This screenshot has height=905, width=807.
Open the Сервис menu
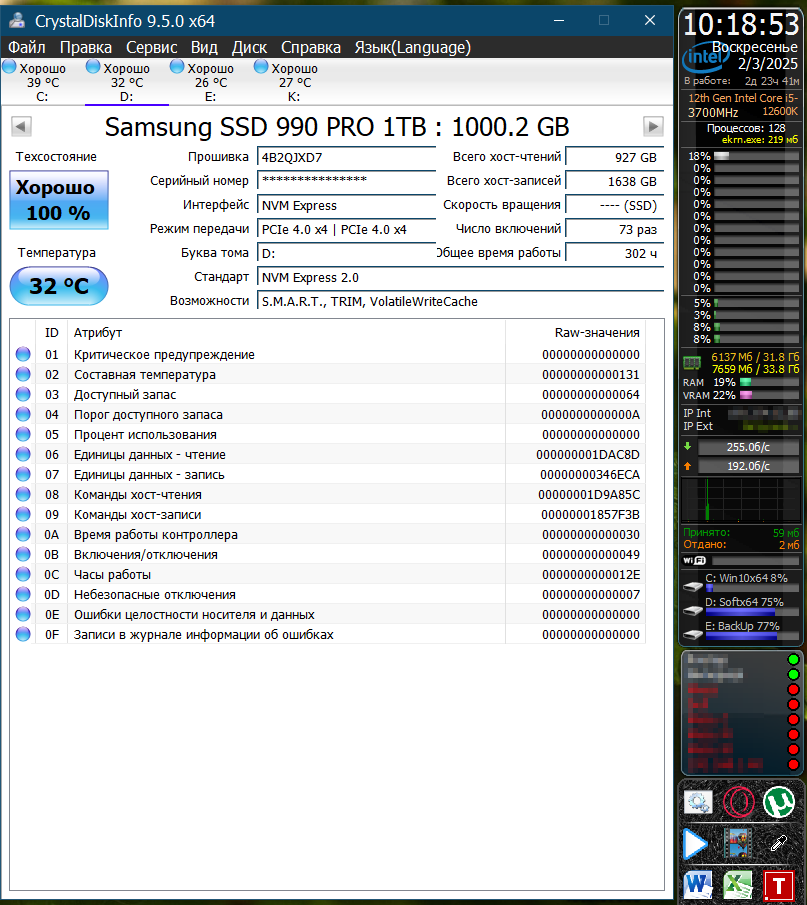pos(151,47)
